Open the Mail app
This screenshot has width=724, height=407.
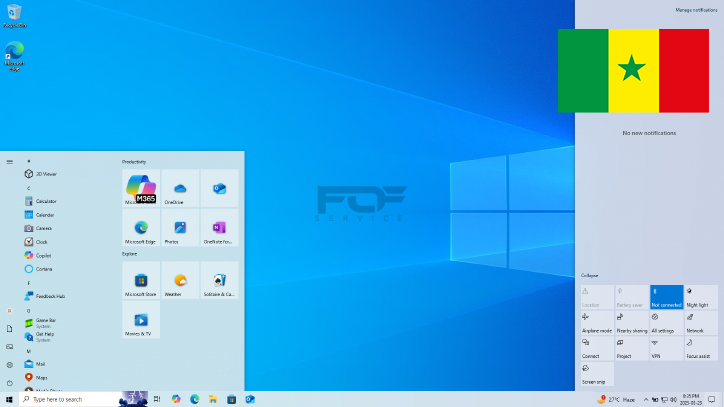(41, 364)
